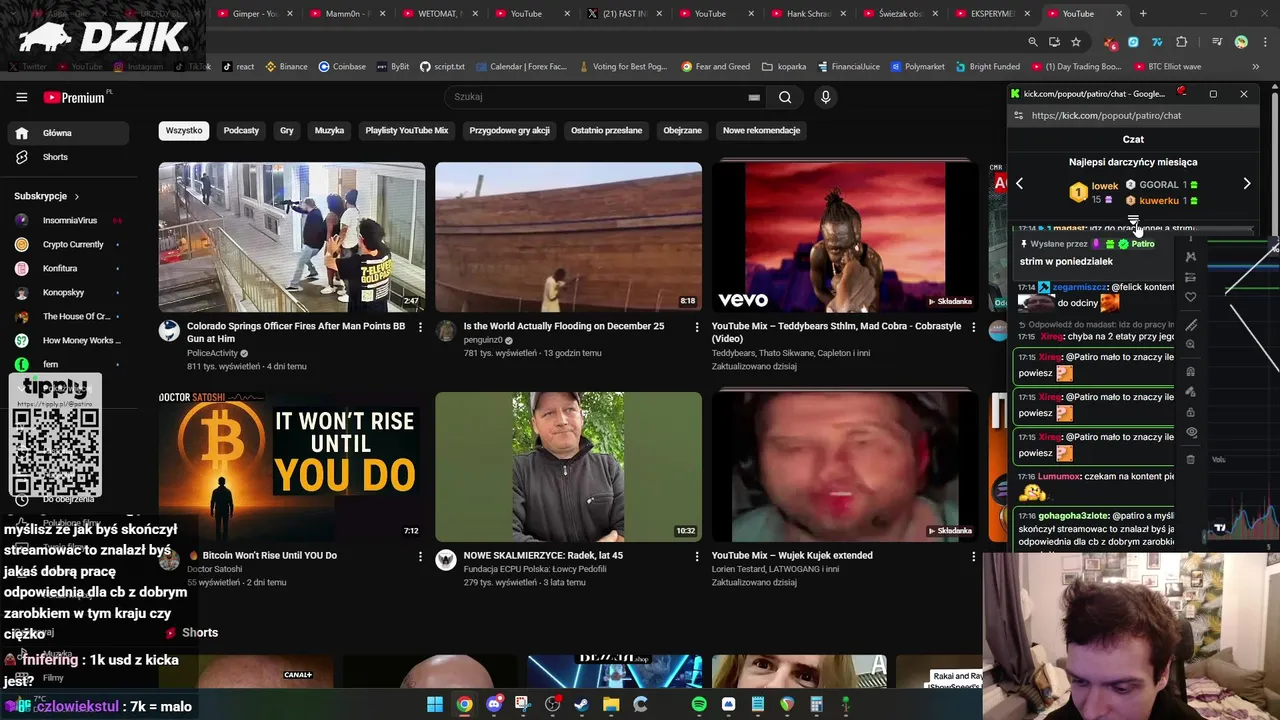The image size is (1280, 720).
Task: Click Kick popout address bar URL
Action: coord(1106,115)
